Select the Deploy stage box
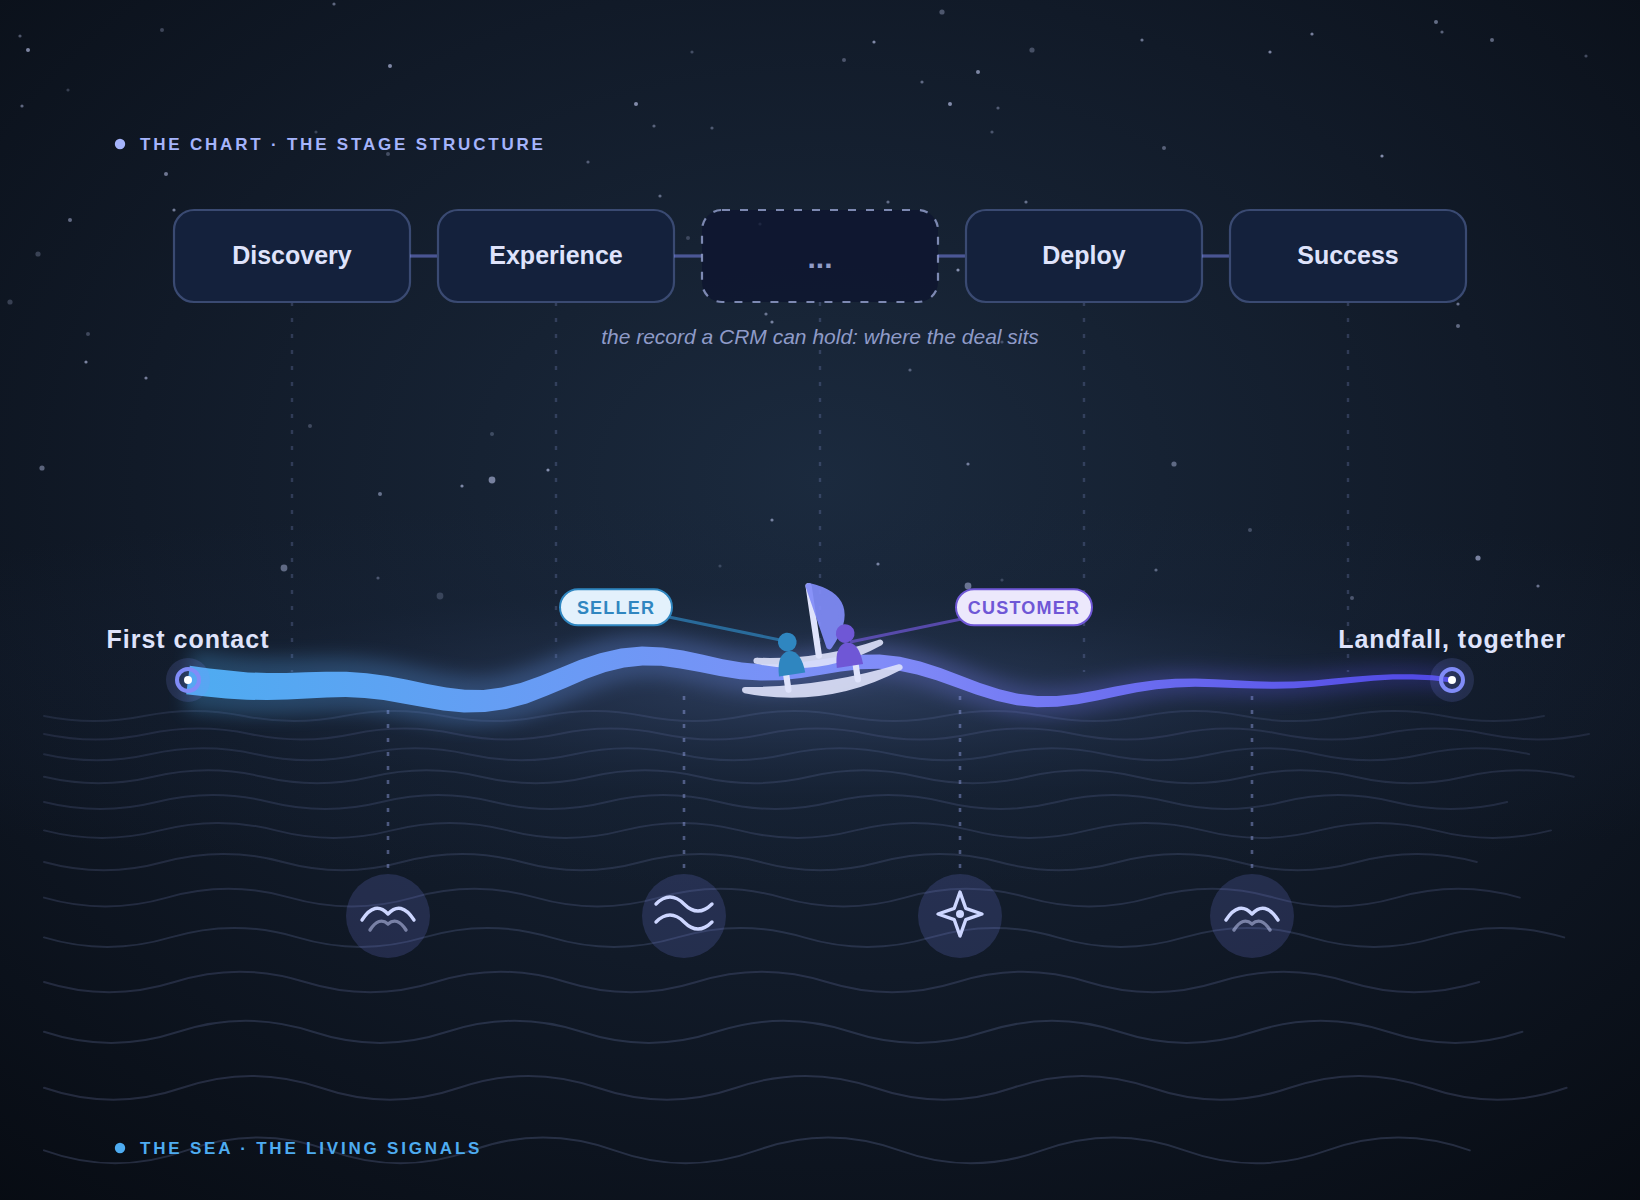This screenshot has width=1640, height=1200. pos(1084,256)
